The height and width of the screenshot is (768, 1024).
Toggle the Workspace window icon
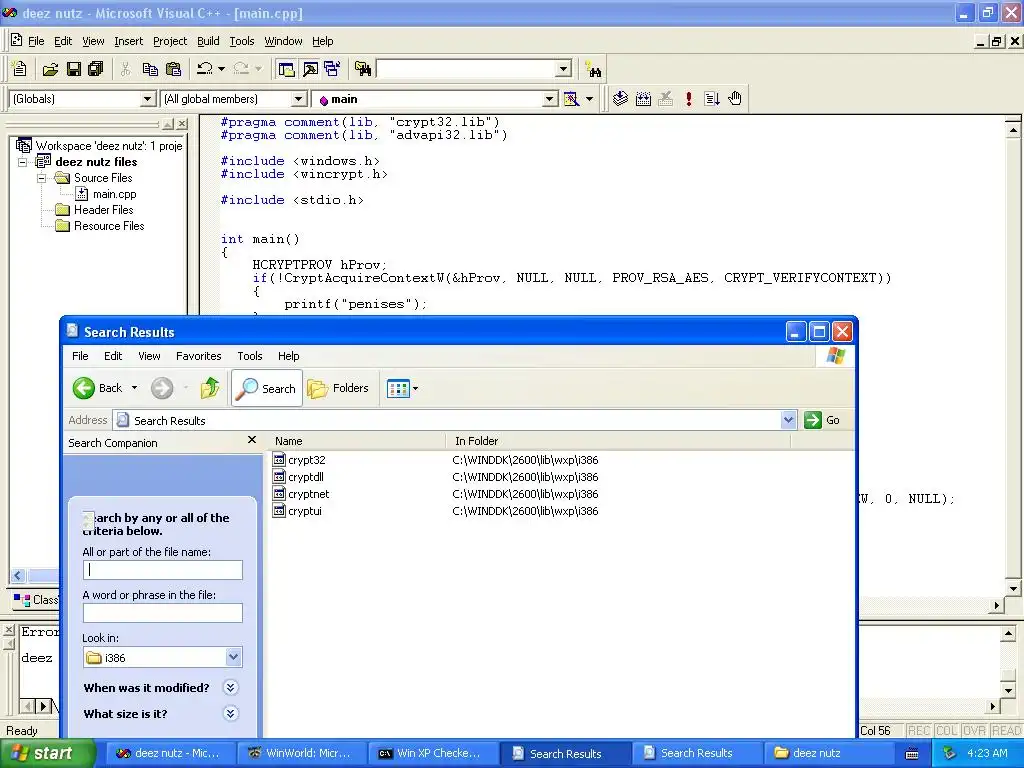(x=286, y=69)
